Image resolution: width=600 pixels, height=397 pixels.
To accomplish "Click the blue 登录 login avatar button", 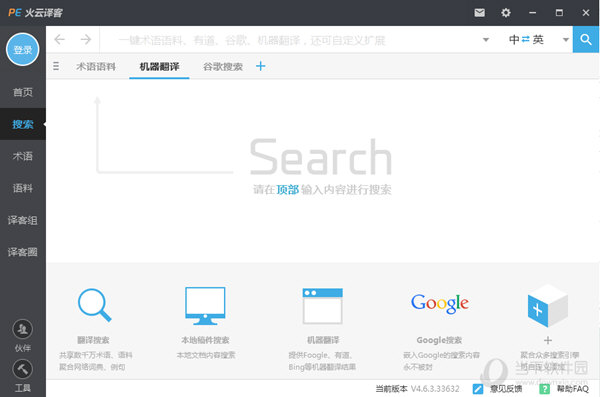I will (23, 49).
